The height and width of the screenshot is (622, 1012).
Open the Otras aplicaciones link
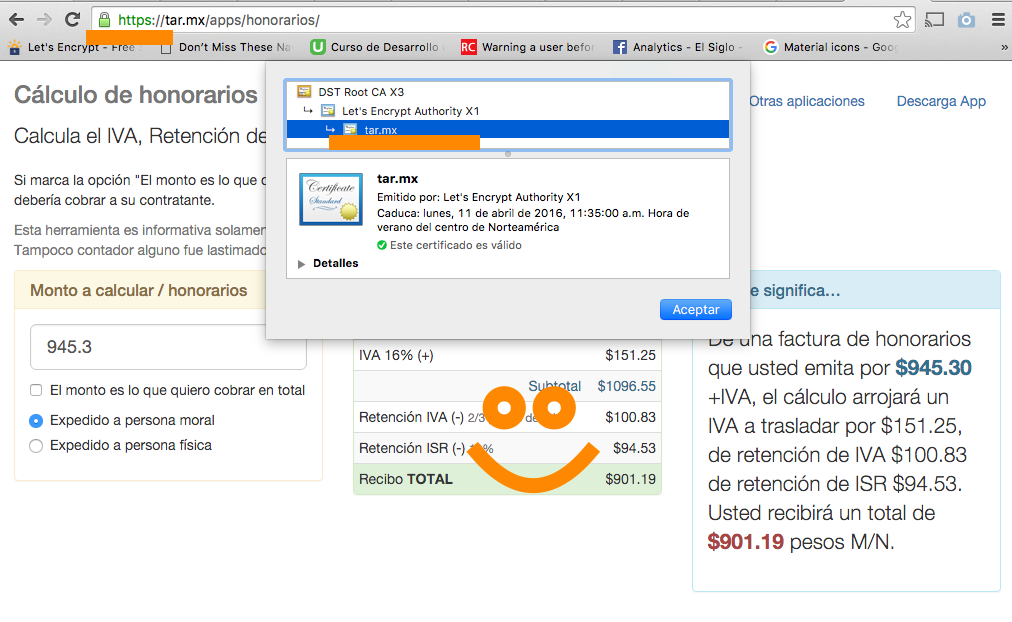pyautogui.click(x=807, y=101)
